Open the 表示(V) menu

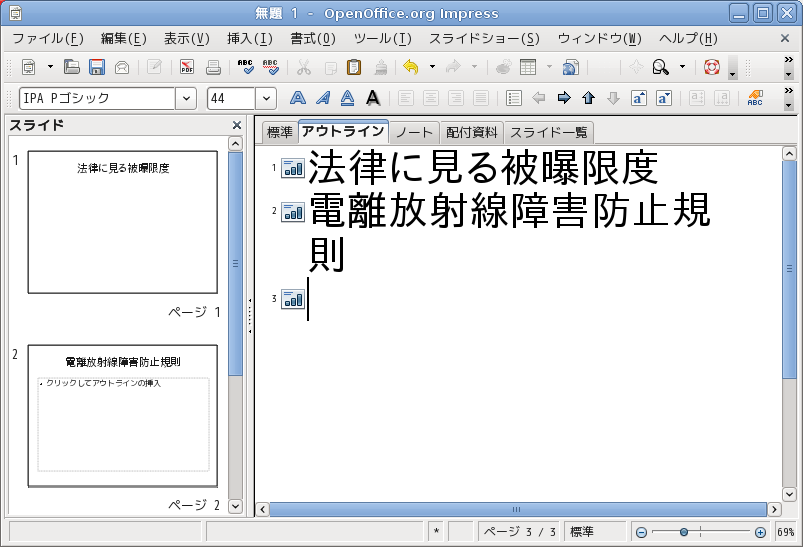pos(186,38)
